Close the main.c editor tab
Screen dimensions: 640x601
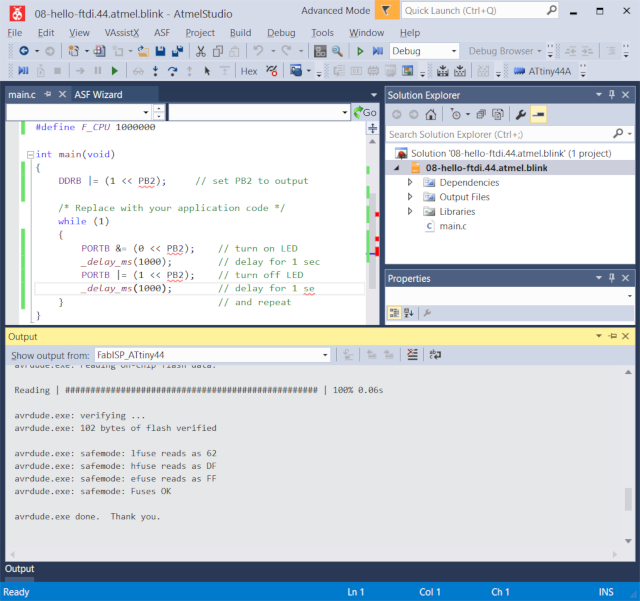tap(62, 94)
